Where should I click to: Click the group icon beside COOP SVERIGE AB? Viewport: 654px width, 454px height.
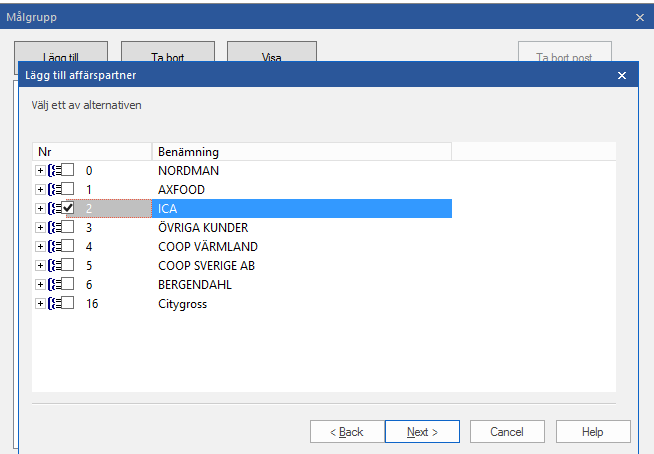pyautogui.click(x=54, y=265)
